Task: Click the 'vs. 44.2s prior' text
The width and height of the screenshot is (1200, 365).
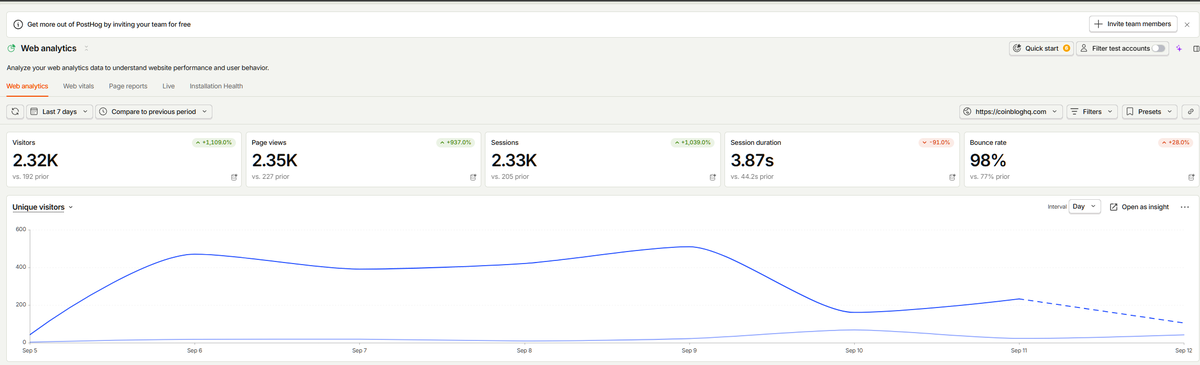Action: (x=753, y=177)
